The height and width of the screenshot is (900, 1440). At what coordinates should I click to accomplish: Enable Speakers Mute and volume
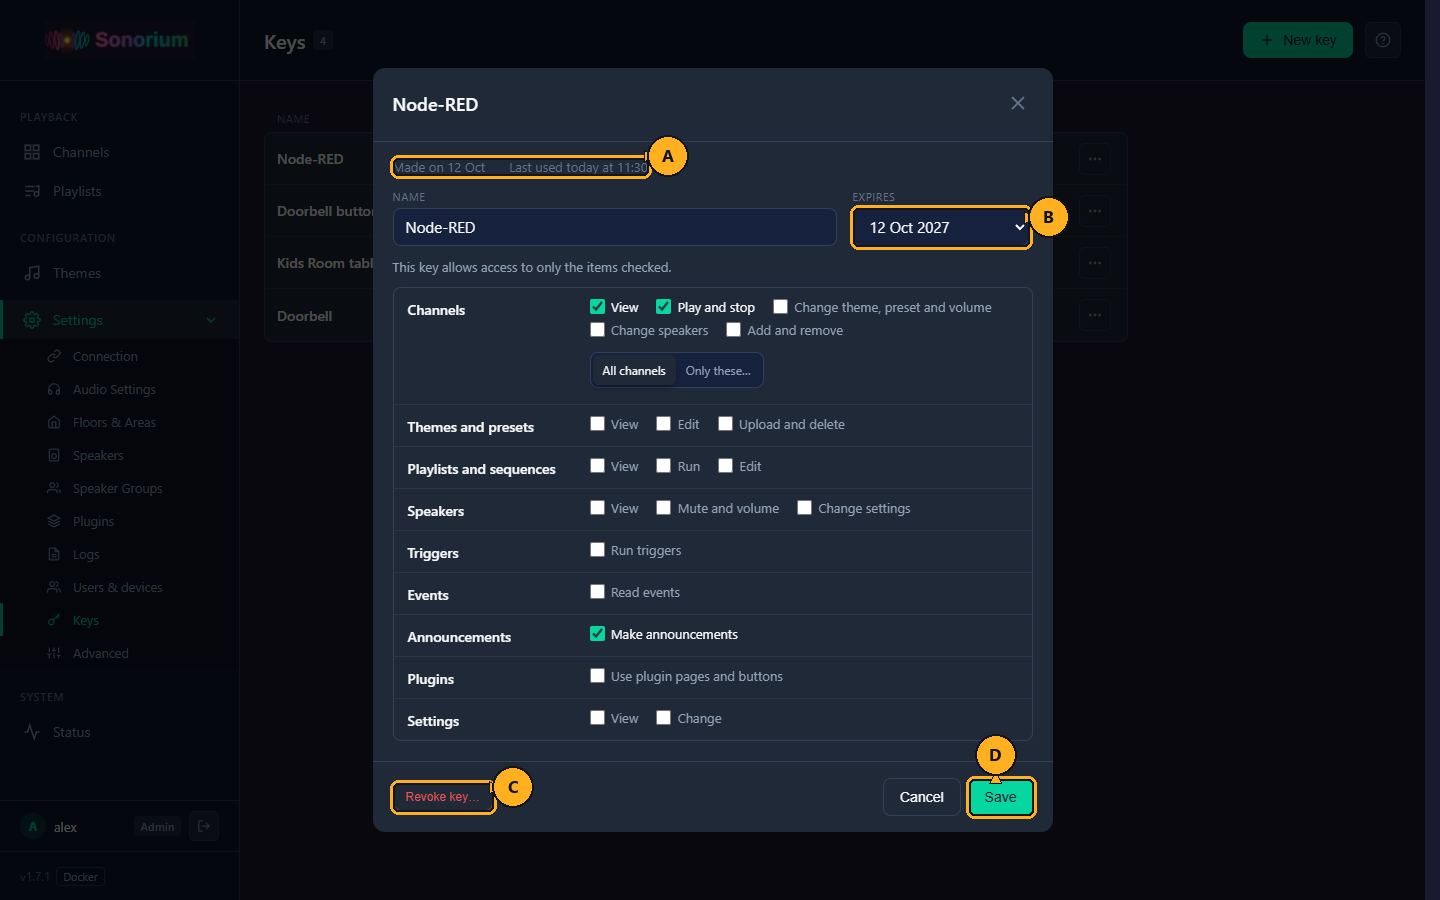click(664, 508)
